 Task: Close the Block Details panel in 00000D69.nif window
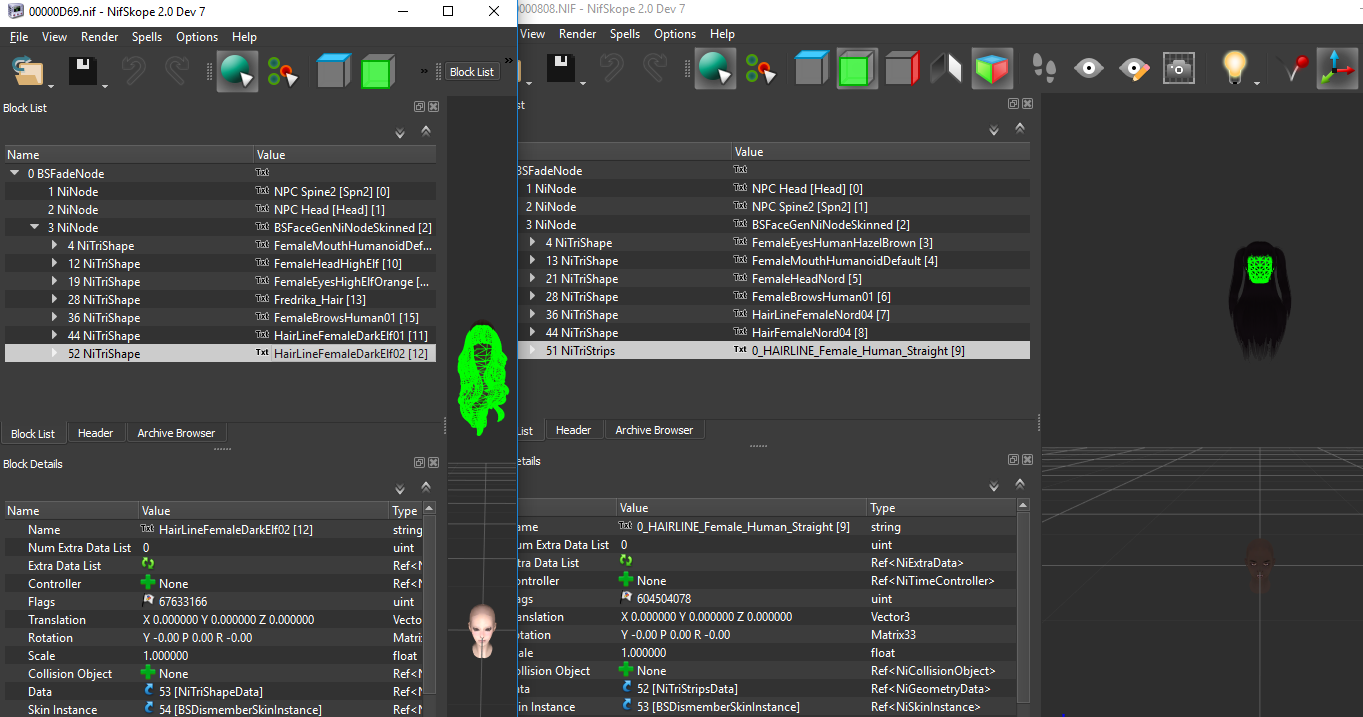(433, 463)
